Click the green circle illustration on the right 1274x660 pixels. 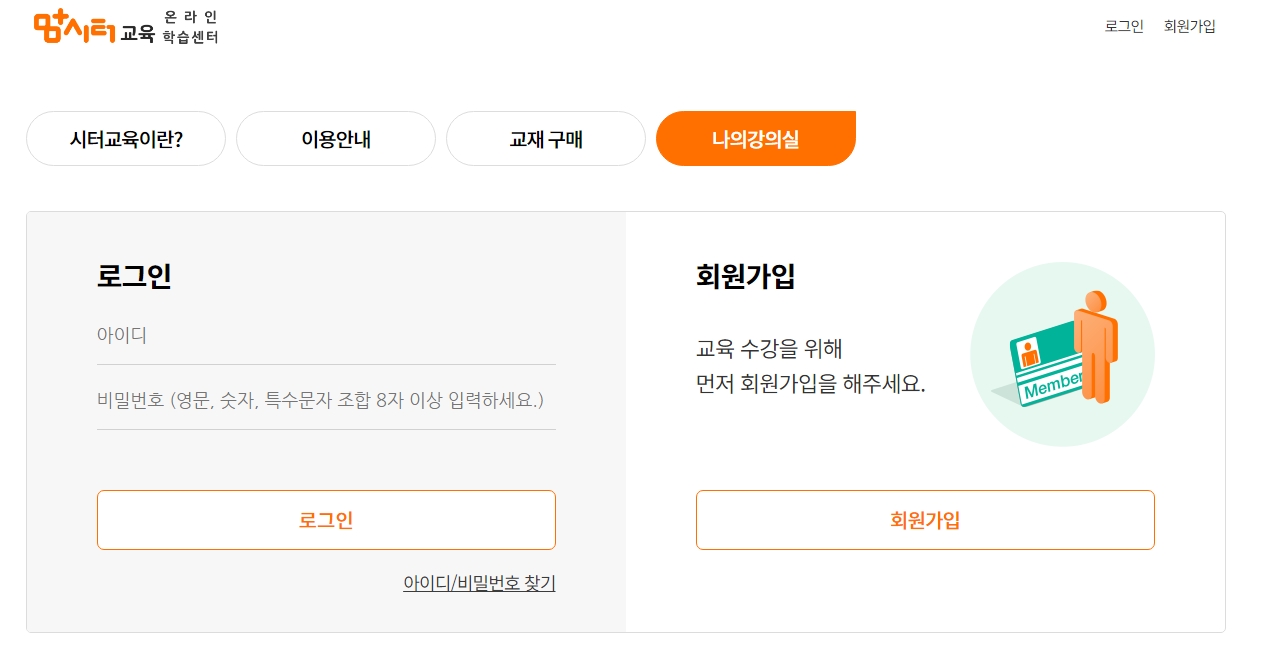1062,353
